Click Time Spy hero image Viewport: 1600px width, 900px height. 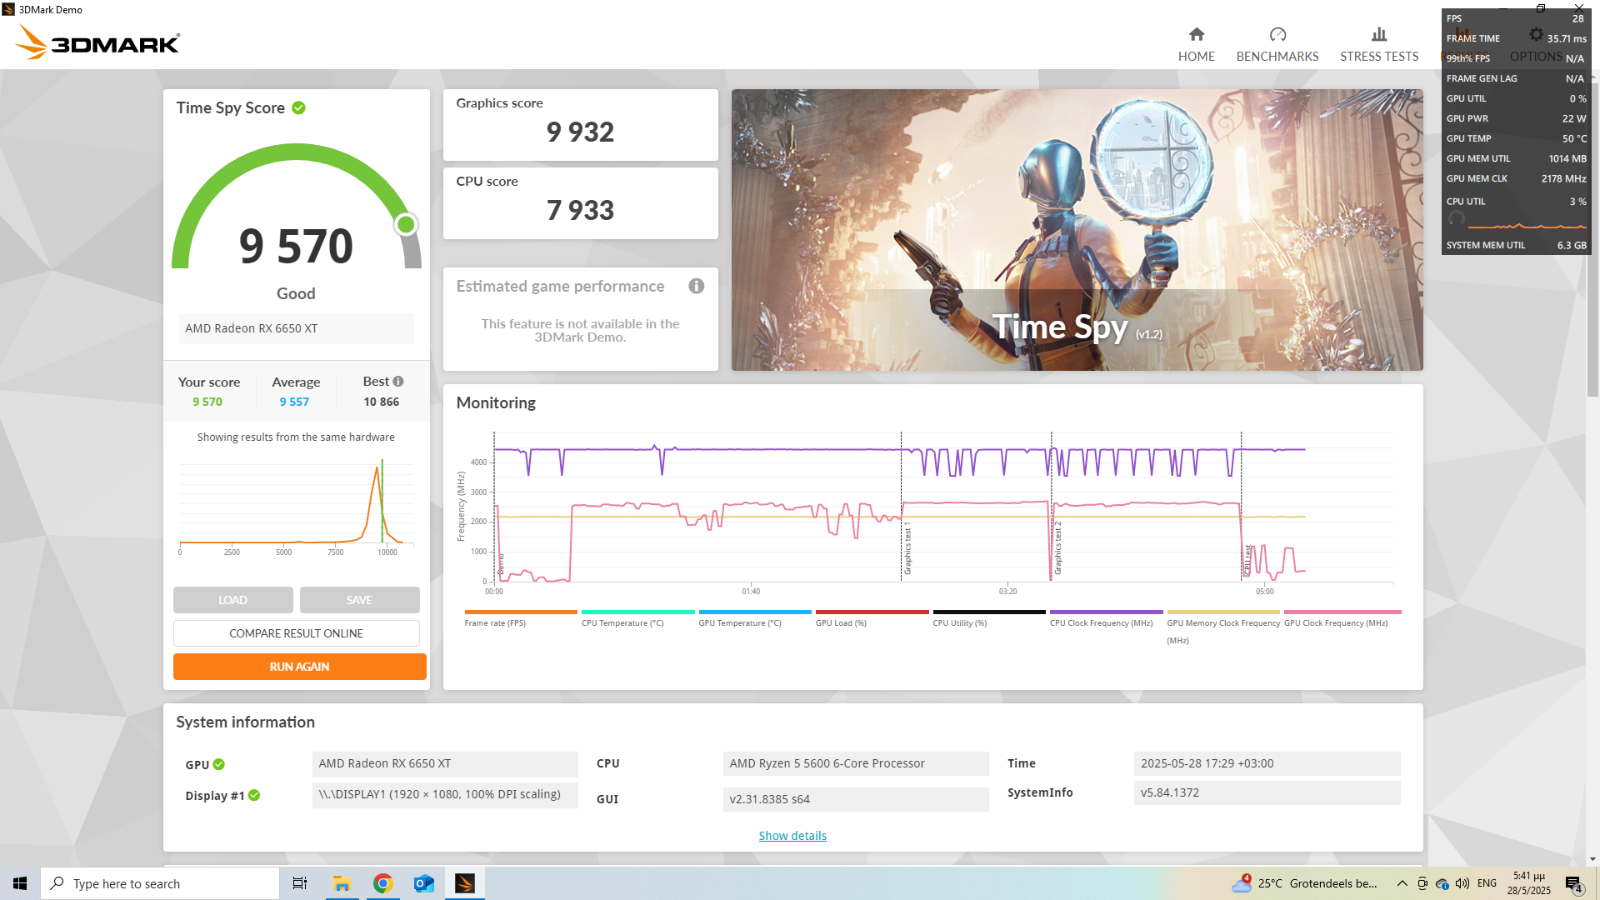tap(1077, 230)
